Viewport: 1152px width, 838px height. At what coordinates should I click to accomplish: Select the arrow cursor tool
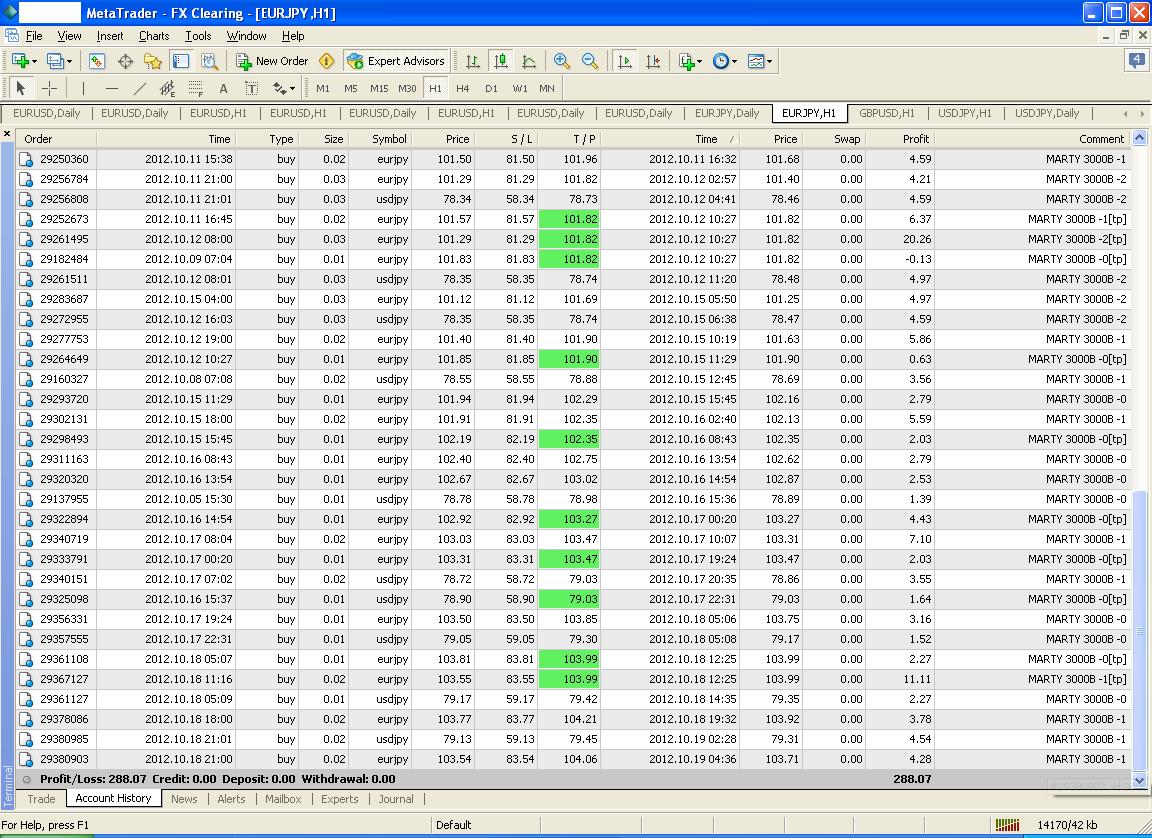(x=21, y=88)
